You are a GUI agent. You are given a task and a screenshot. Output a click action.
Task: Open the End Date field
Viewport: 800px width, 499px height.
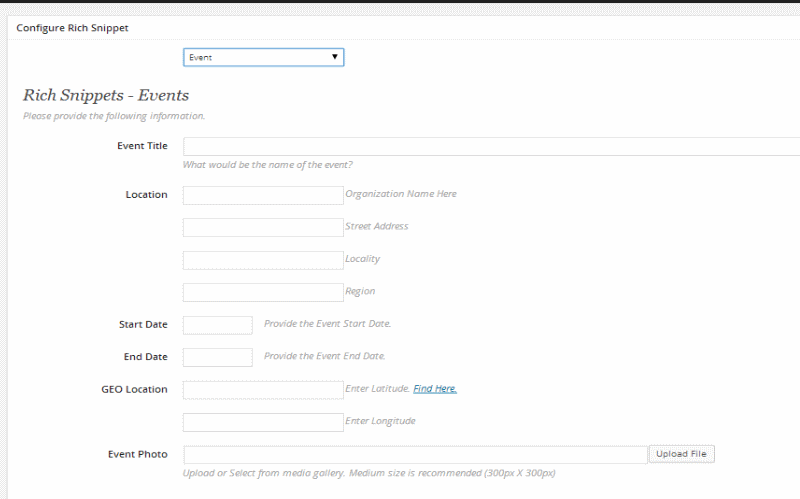coord(218,357)
